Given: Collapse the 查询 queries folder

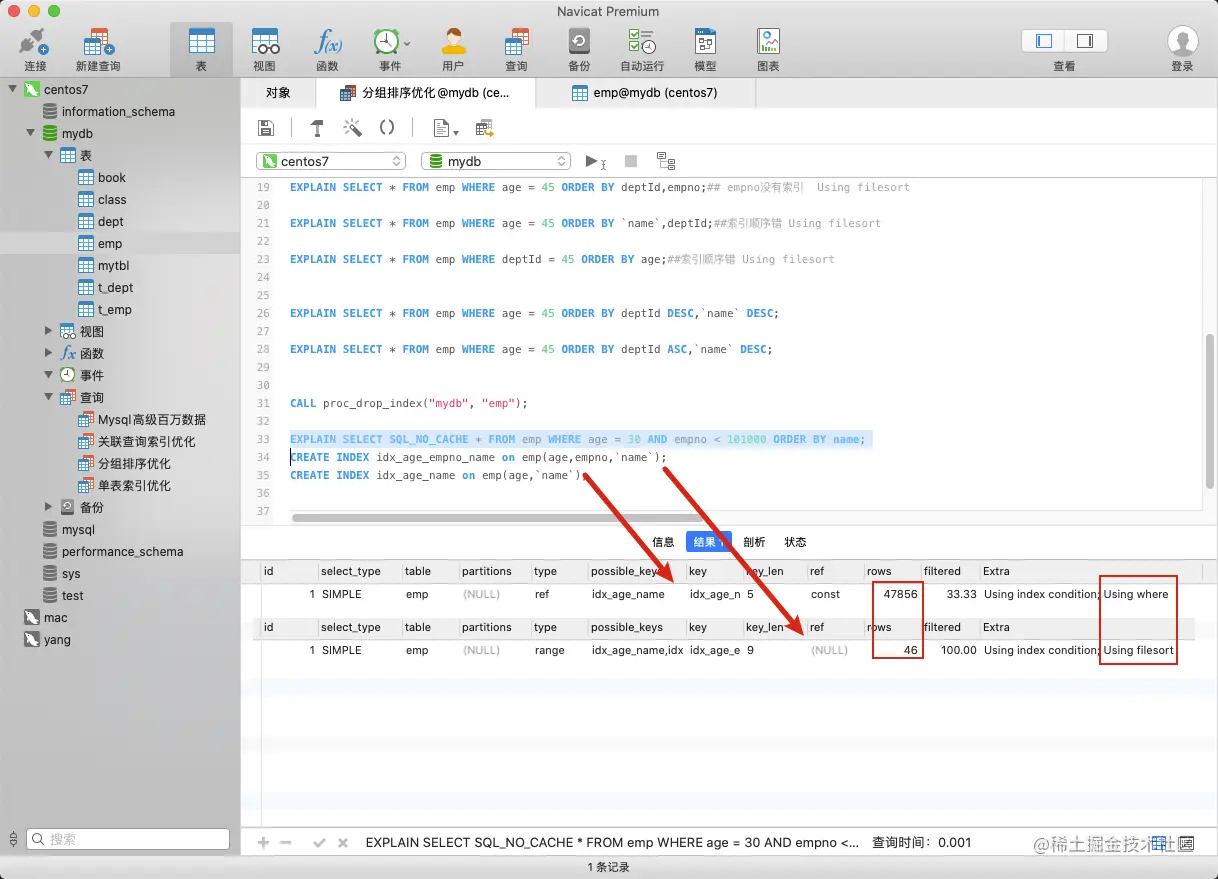Looking at the screenshot, I should 49,397.
